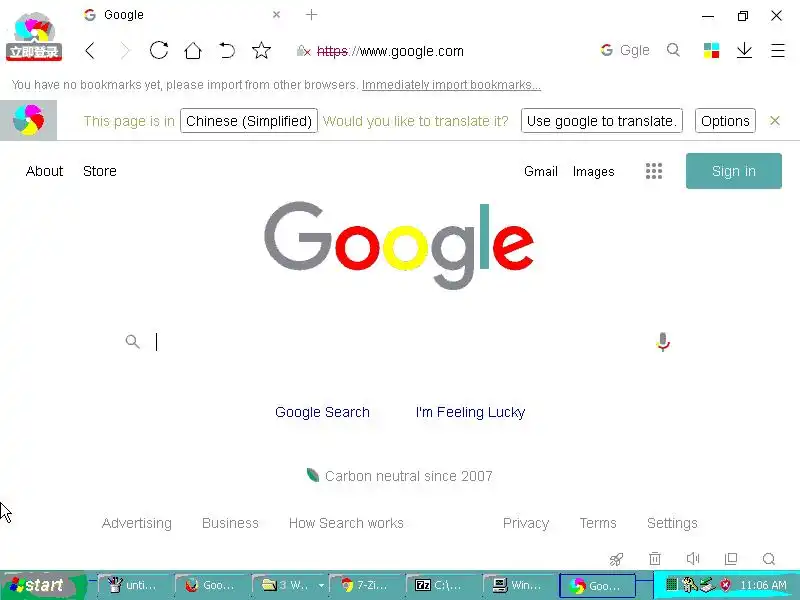
Task: Switch to the unti... paint taskbar window
Action: [133, 585]
